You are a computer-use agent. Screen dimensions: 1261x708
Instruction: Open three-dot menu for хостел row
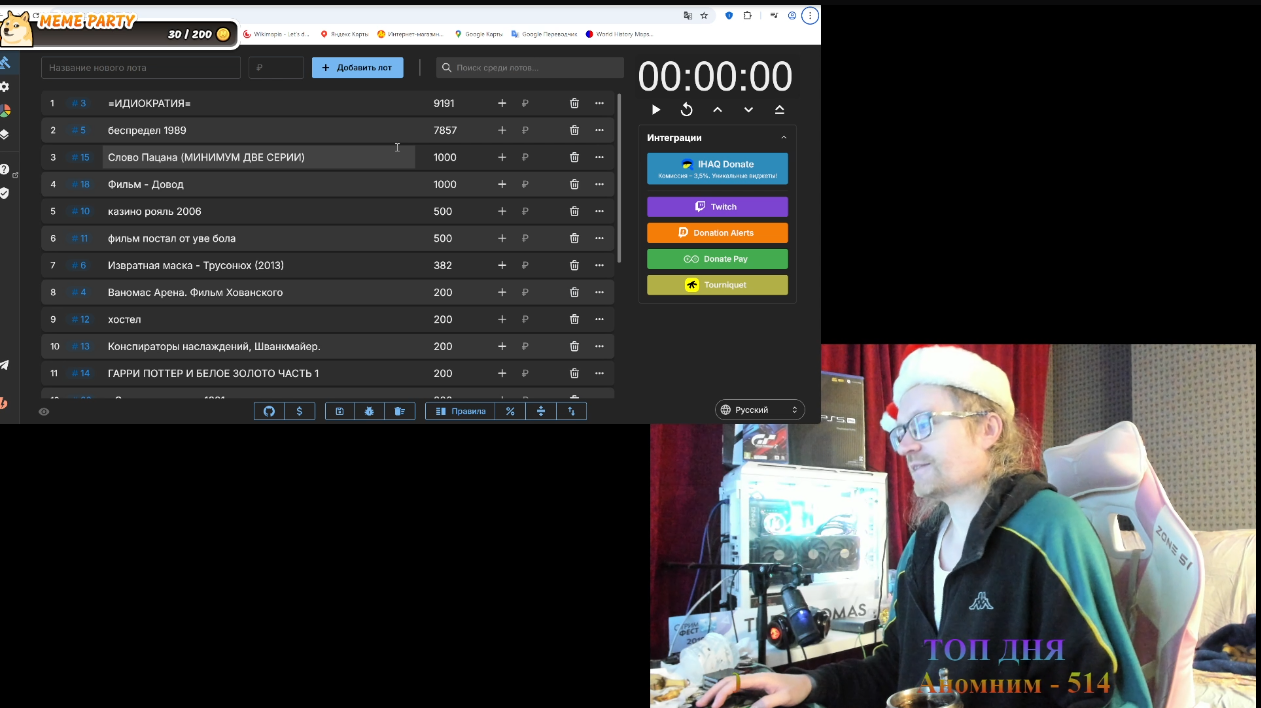(599, 319)
